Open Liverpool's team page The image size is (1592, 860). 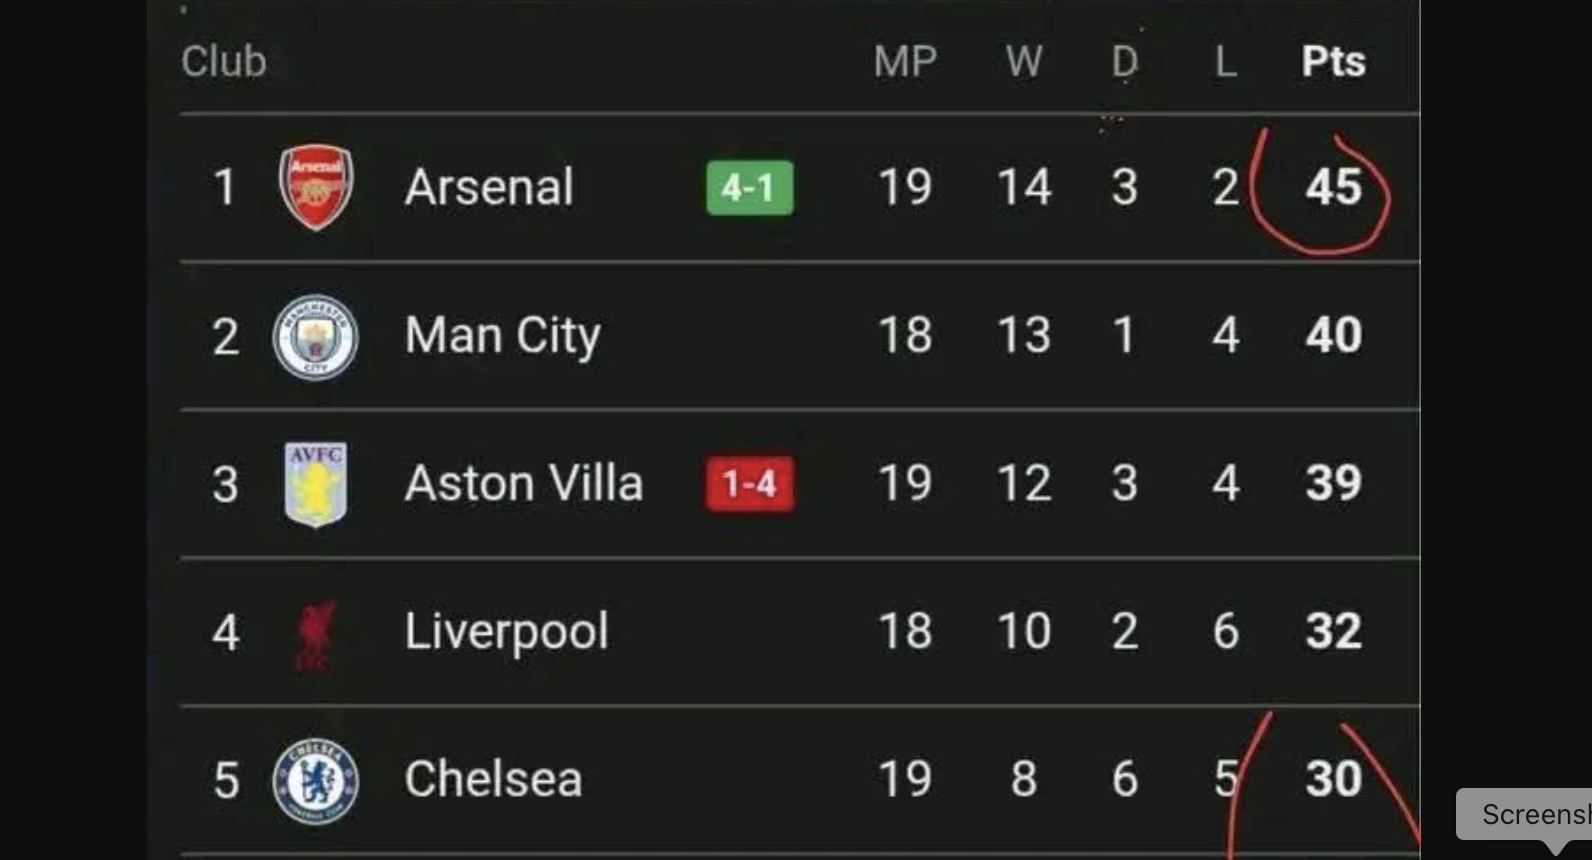(504, 630)
